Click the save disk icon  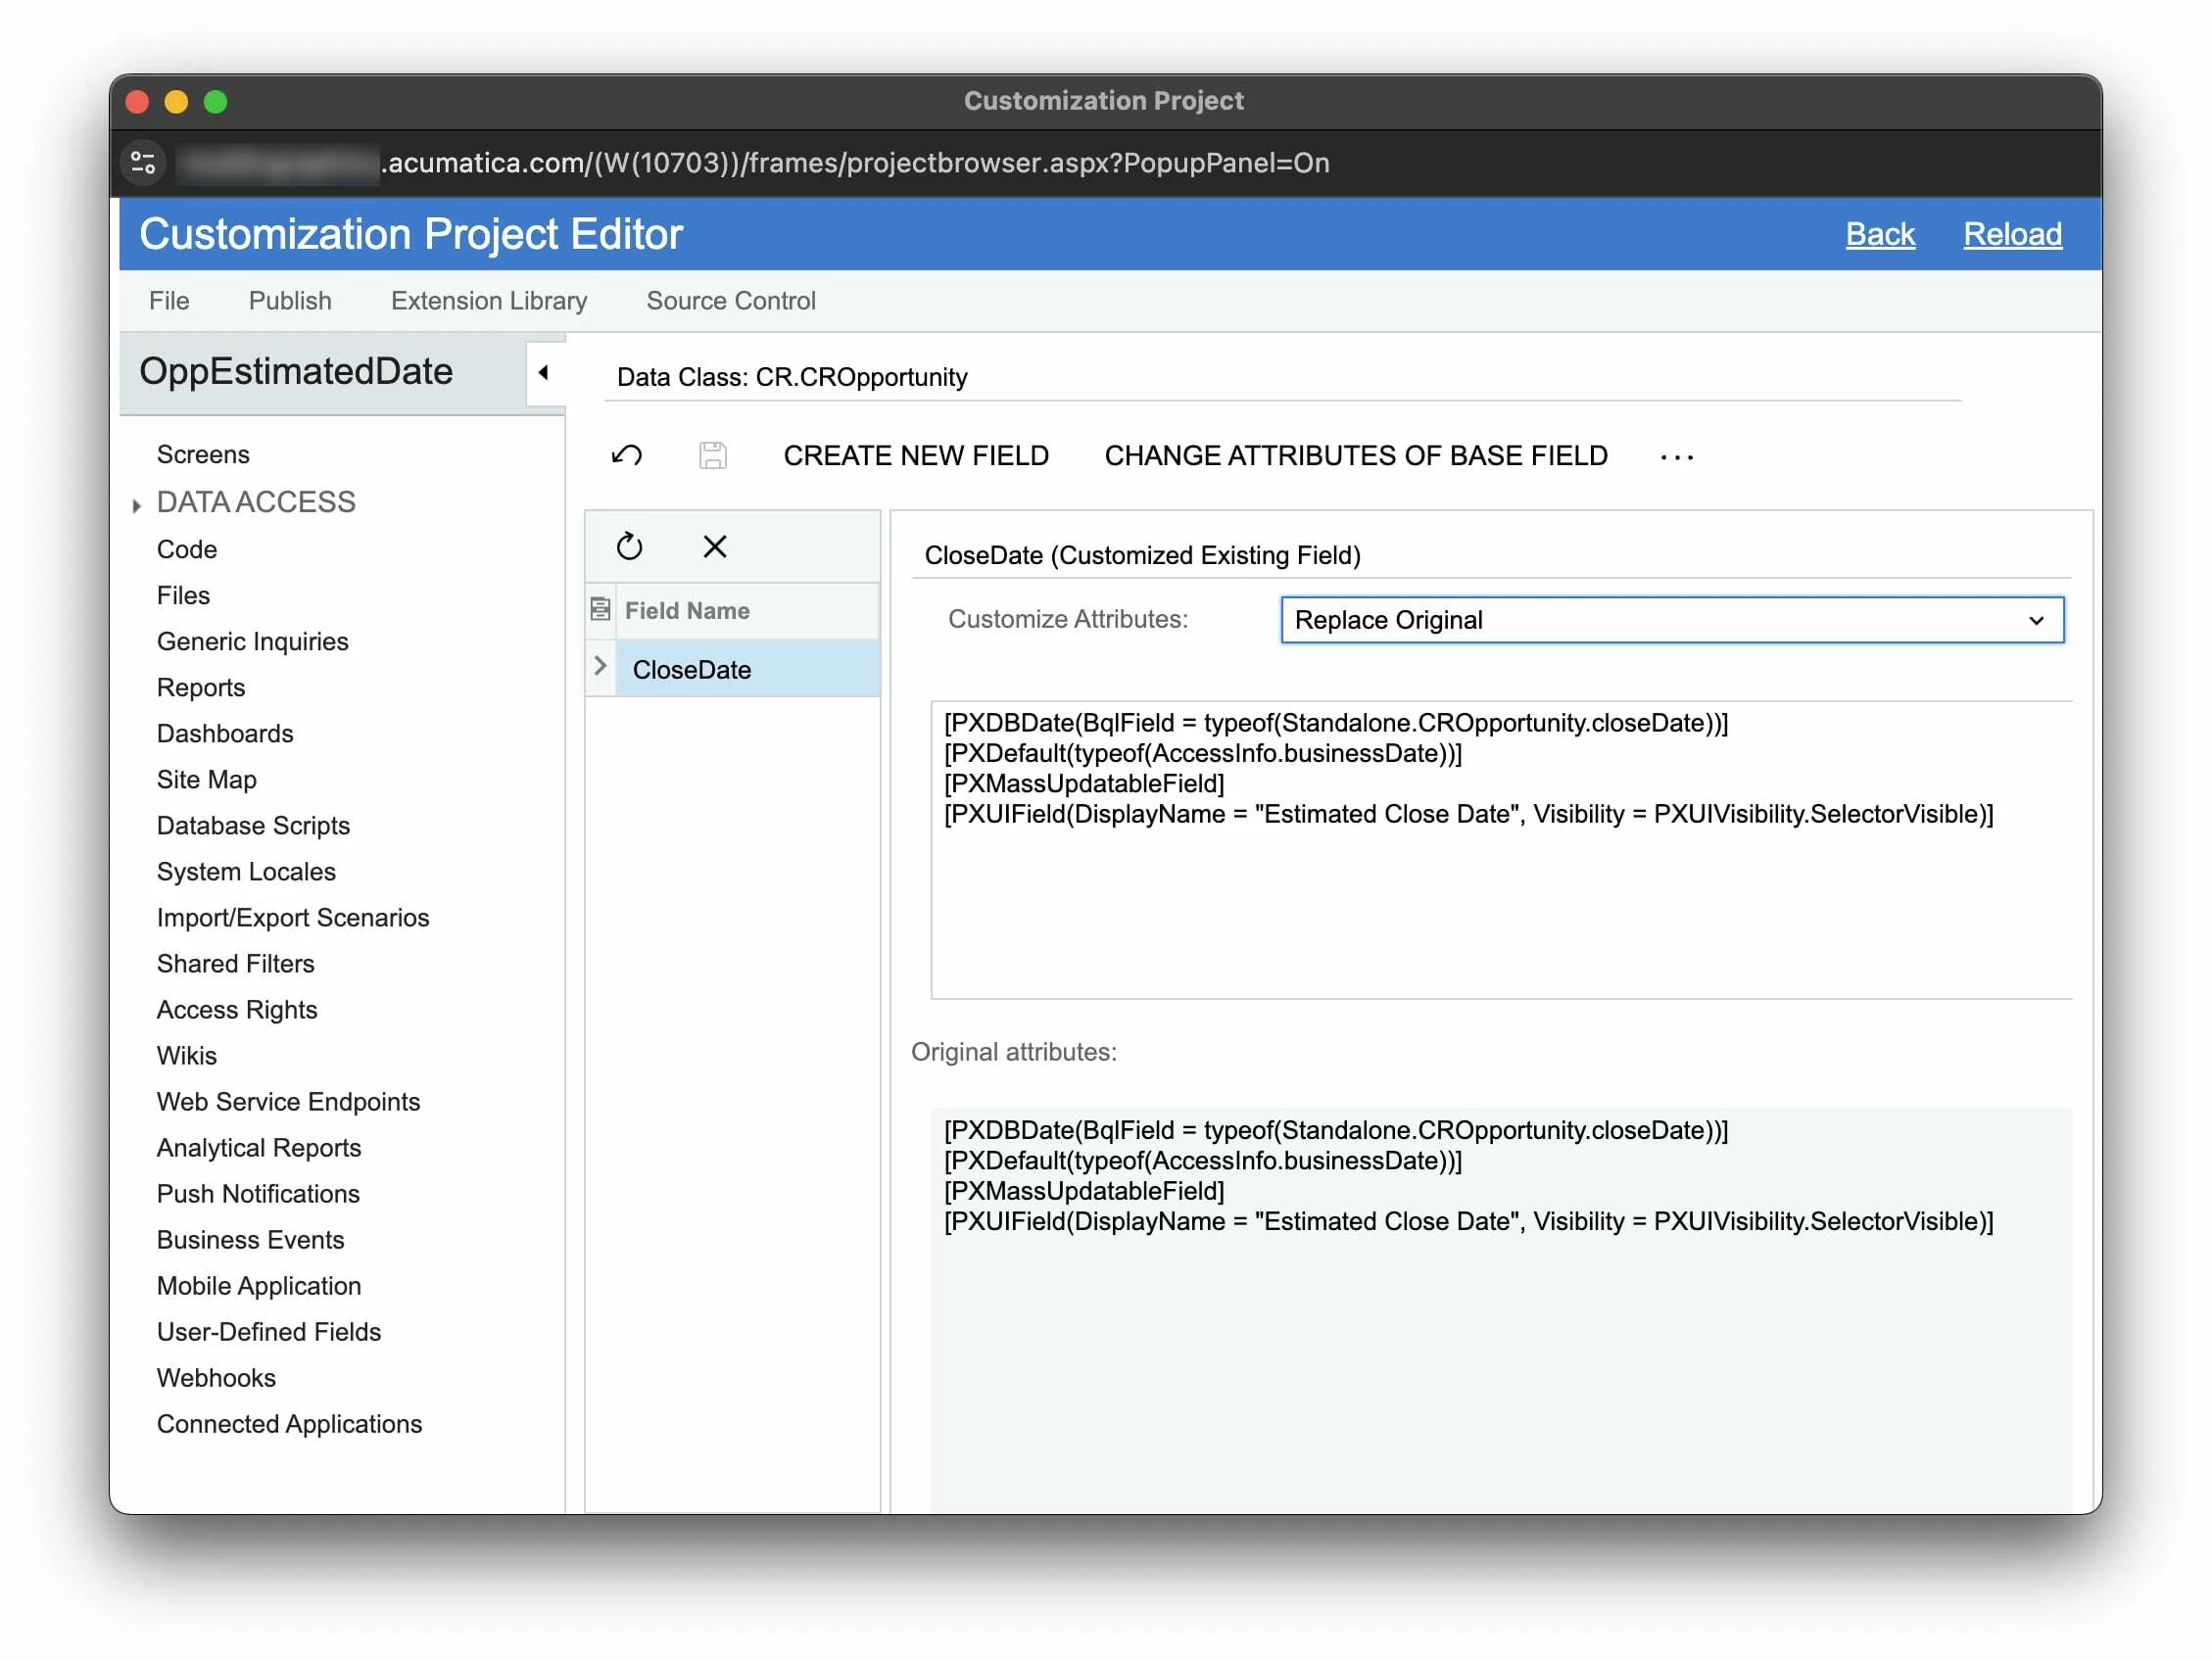[x=712, y=456]
